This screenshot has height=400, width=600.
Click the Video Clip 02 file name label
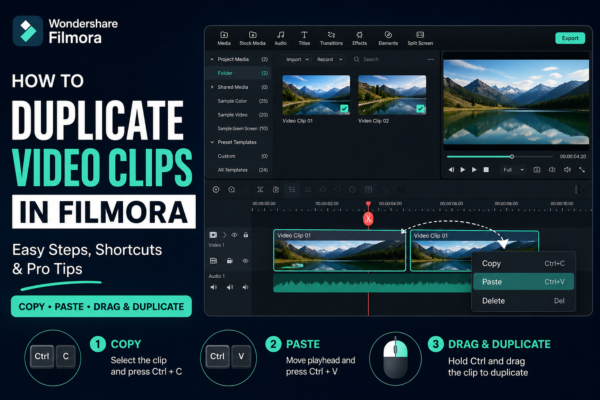373,121
